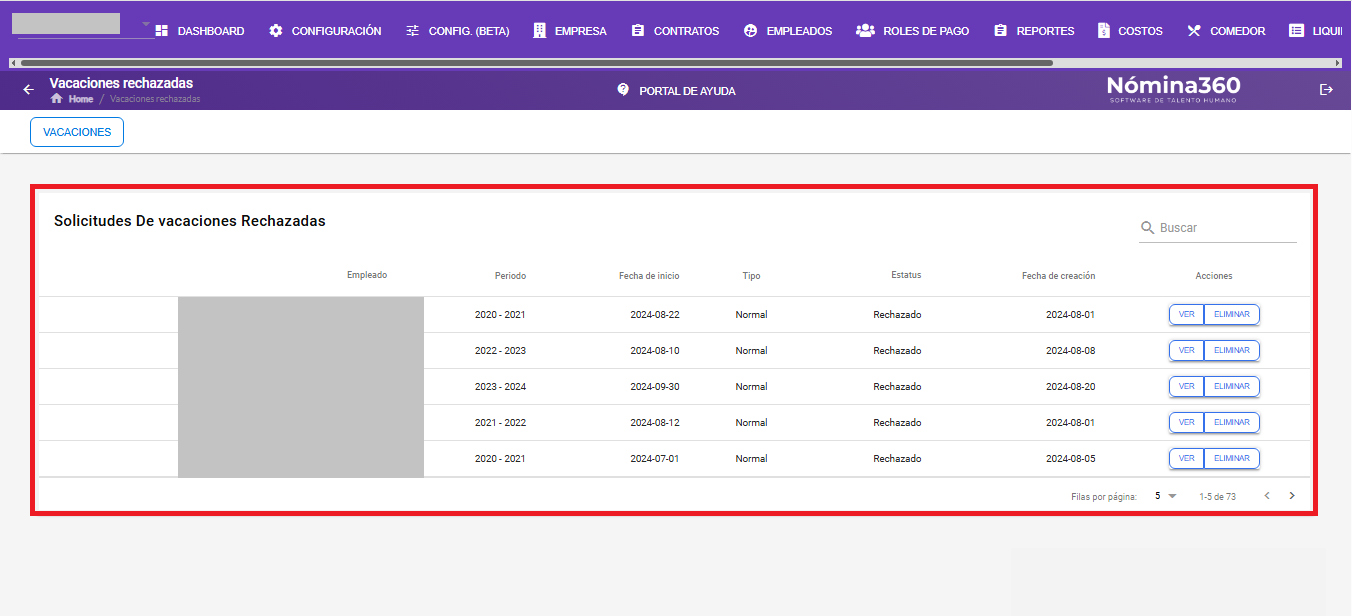Click the 1-5 de 73 pagination text

1217,497
